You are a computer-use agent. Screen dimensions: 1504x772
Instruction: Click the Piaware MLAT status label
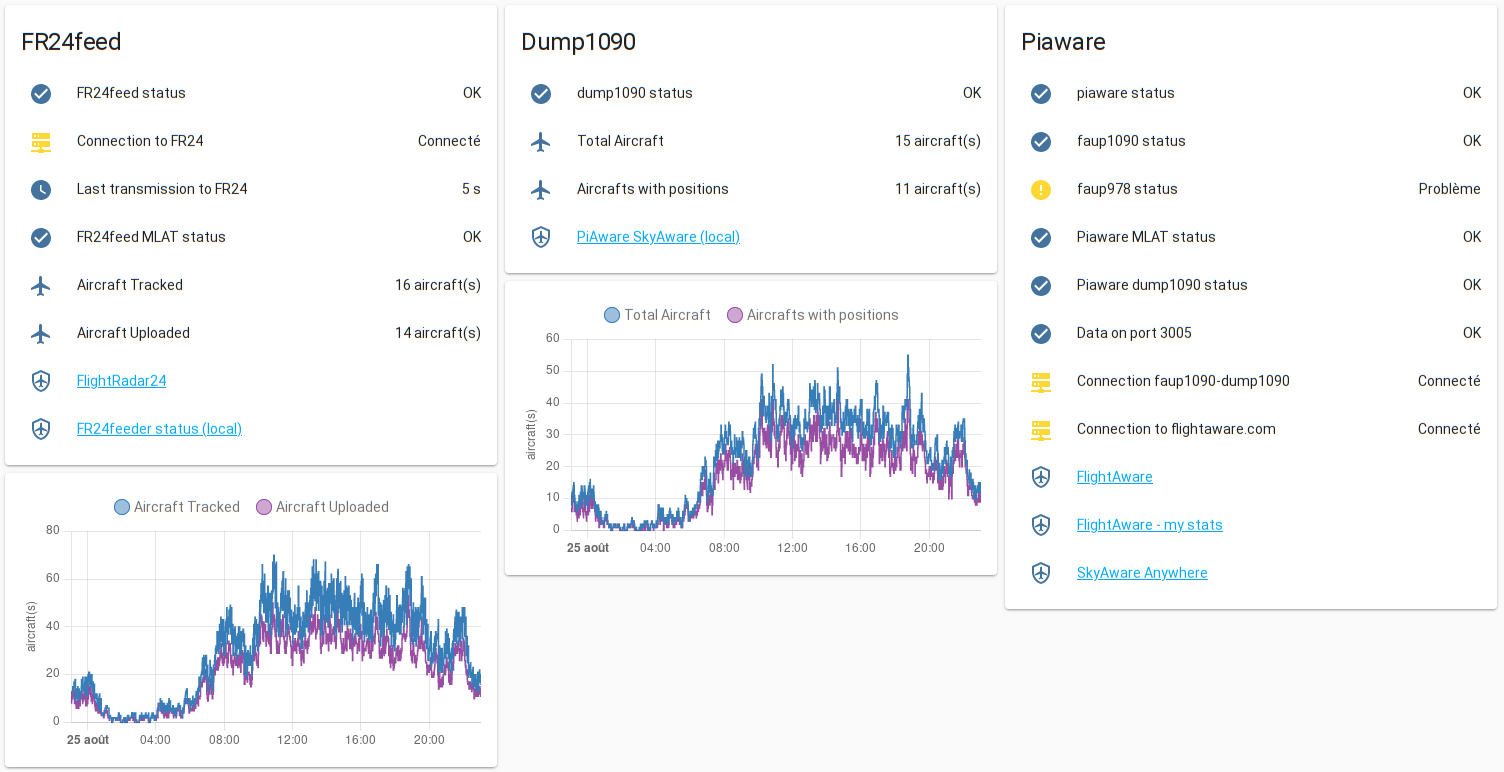point(1146,237)
